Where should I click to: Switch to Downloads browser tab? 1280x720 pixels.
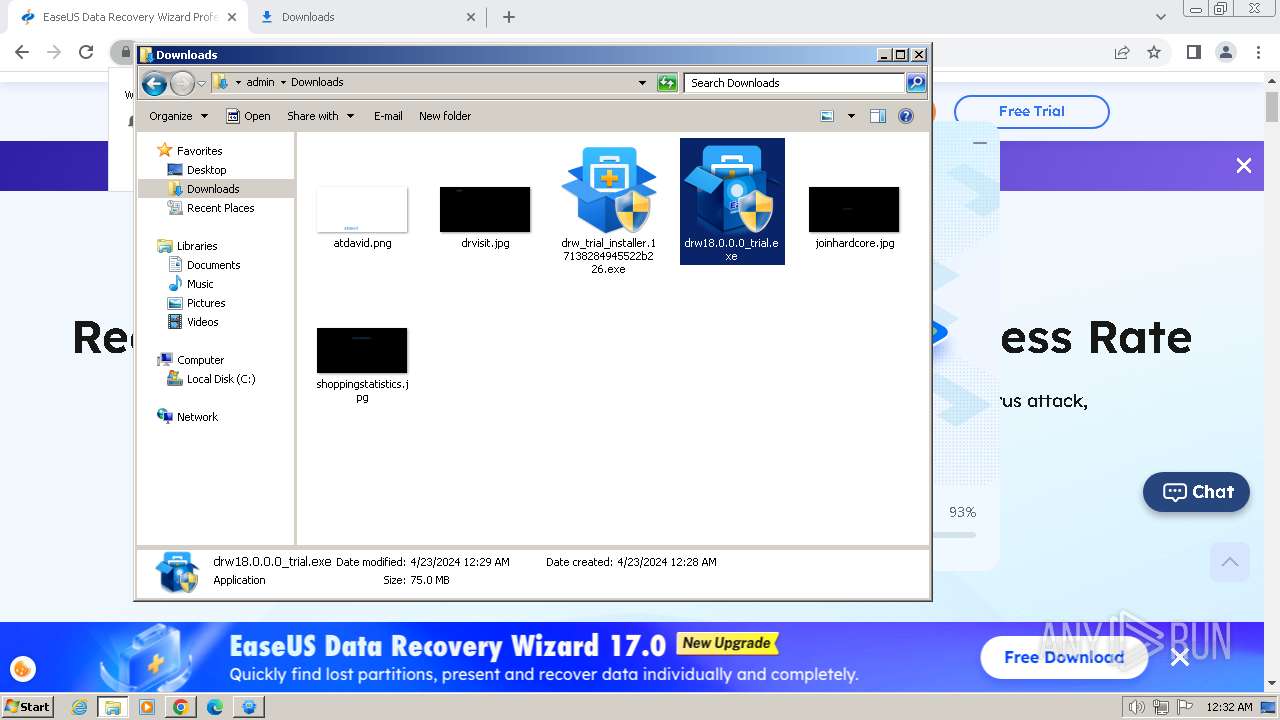click(365, 17)
